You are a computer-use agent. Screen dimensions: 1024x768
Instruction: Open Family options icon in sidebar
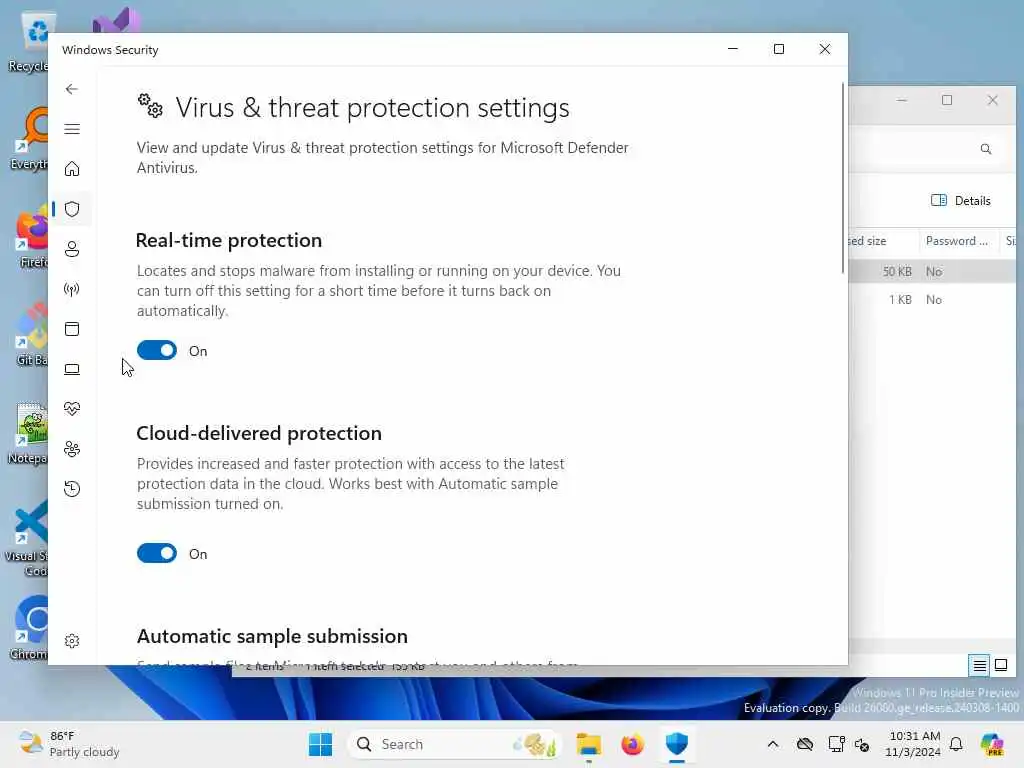tap(72, 449)
